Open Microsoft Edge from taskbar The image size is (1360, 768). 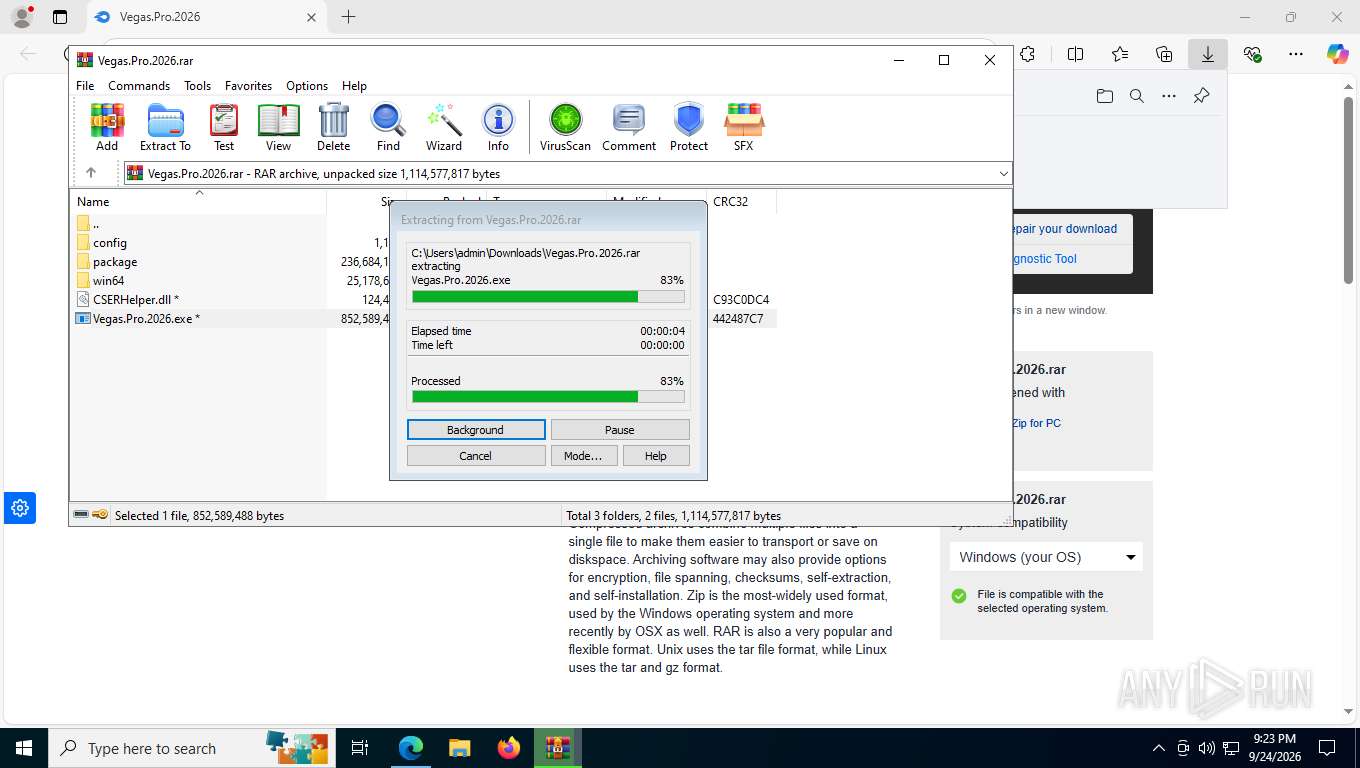tap(410, 748)
